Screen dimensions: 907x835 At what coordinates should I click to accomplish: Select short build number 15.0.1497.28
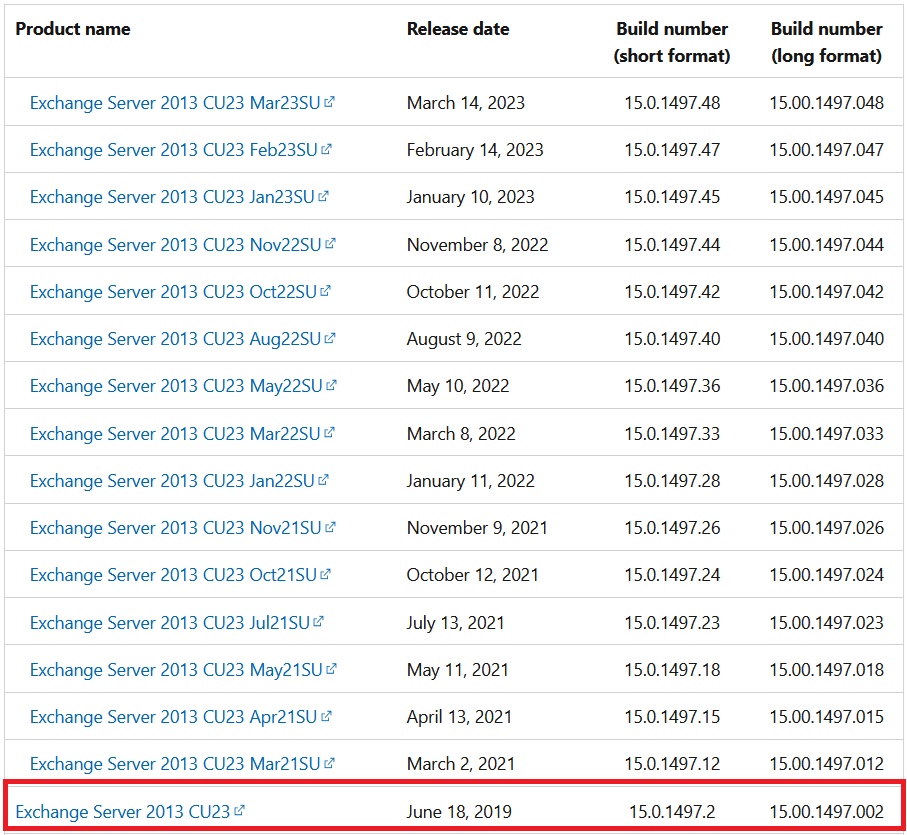[x=672, y=481]
